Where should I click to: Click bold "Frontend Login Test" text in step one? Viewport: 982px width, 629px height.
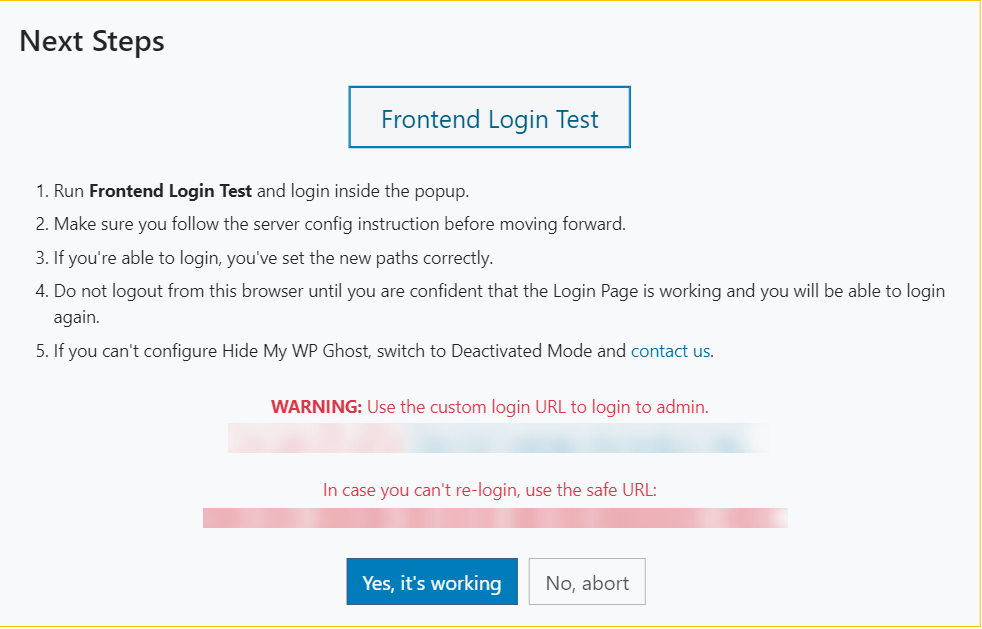pos(170,190)
